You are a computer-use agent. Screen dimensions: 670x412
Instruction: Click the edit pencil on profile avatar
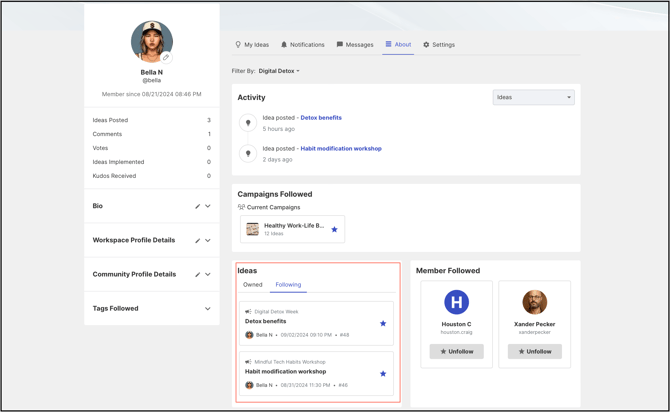(166, 57)
